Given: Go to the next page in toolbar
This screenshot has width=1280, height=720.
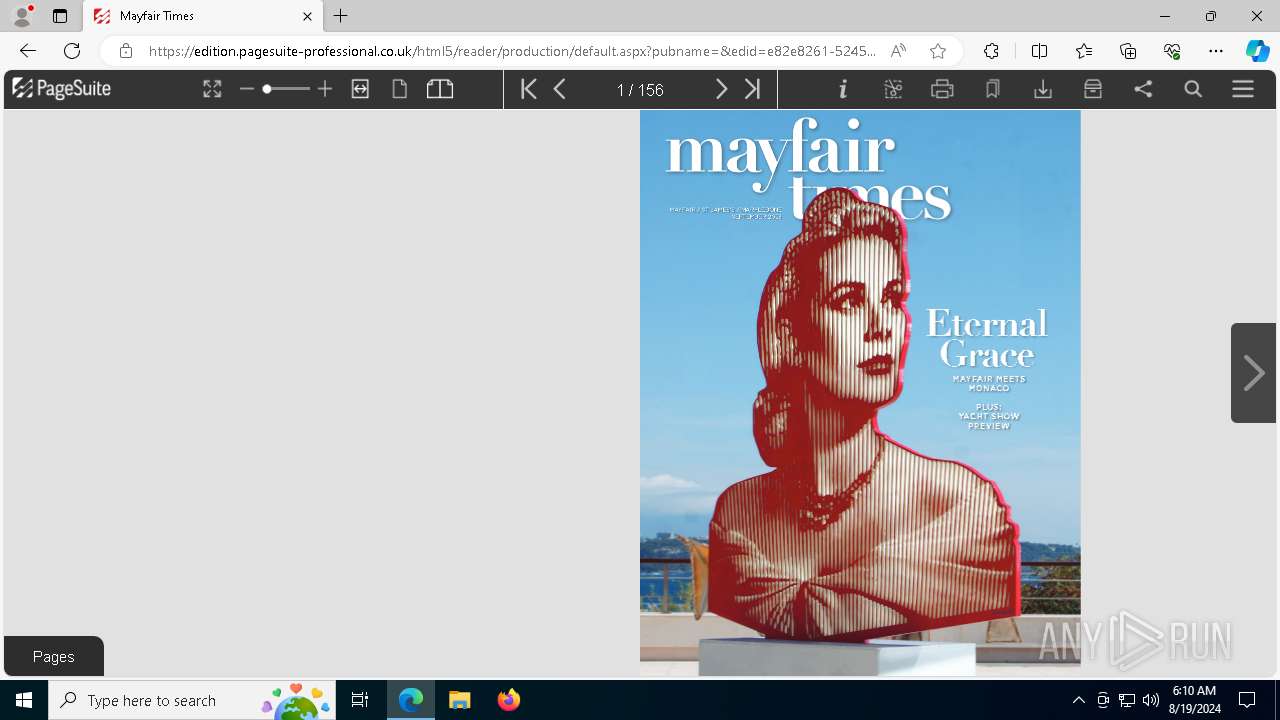Looking at the screenshot, I should [721, 89].
